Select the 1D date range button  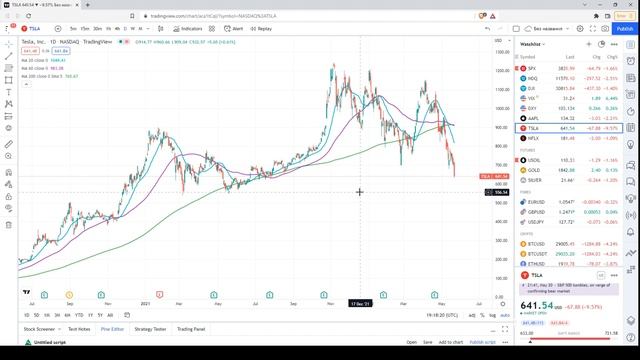tap(27, 315)
